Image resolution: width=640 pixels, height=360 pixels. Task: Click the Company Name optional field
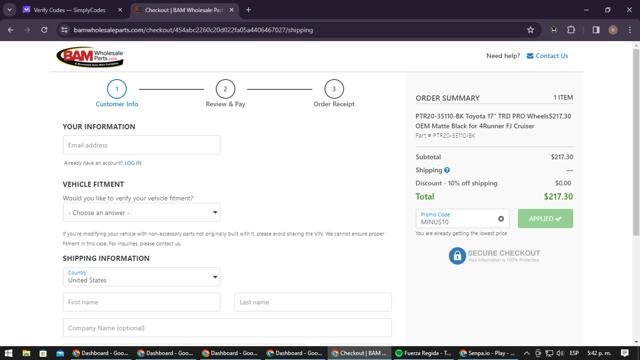(x=227, y=328)
